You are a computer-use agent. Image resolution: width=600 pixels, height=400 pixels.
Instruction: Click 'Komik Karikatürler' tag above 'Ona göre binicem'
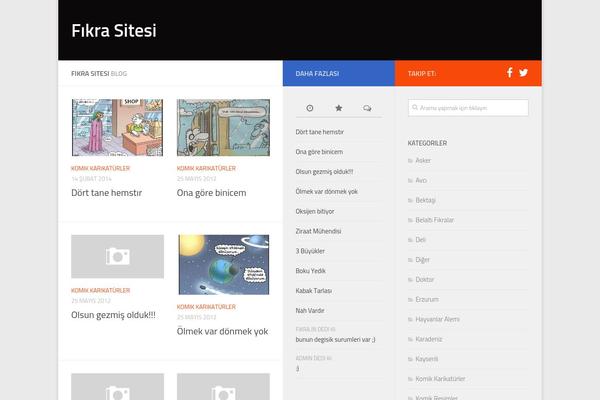[206, 168]
